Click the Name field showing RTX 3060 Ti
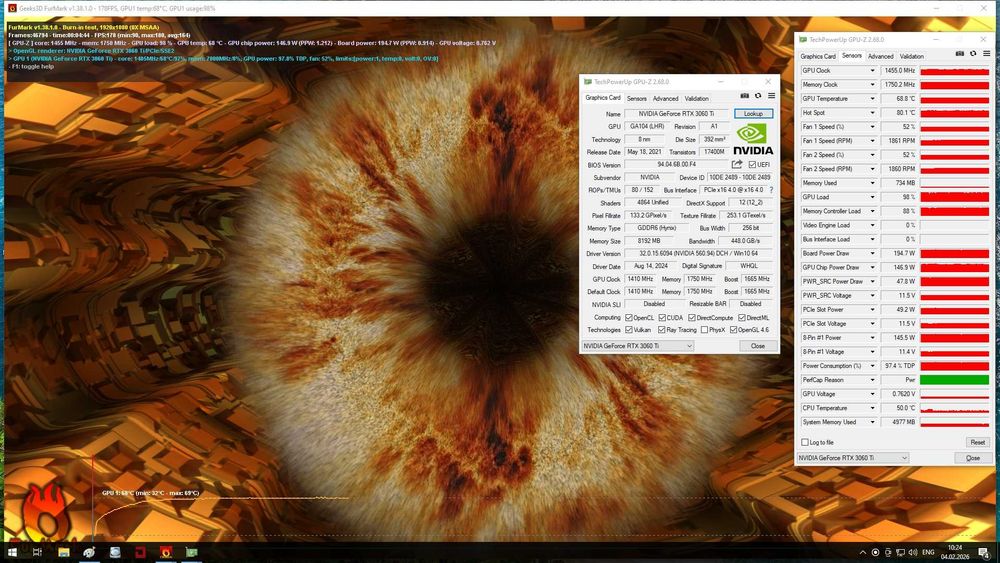This screenshot has height=563, width=1000. [677, 113]
